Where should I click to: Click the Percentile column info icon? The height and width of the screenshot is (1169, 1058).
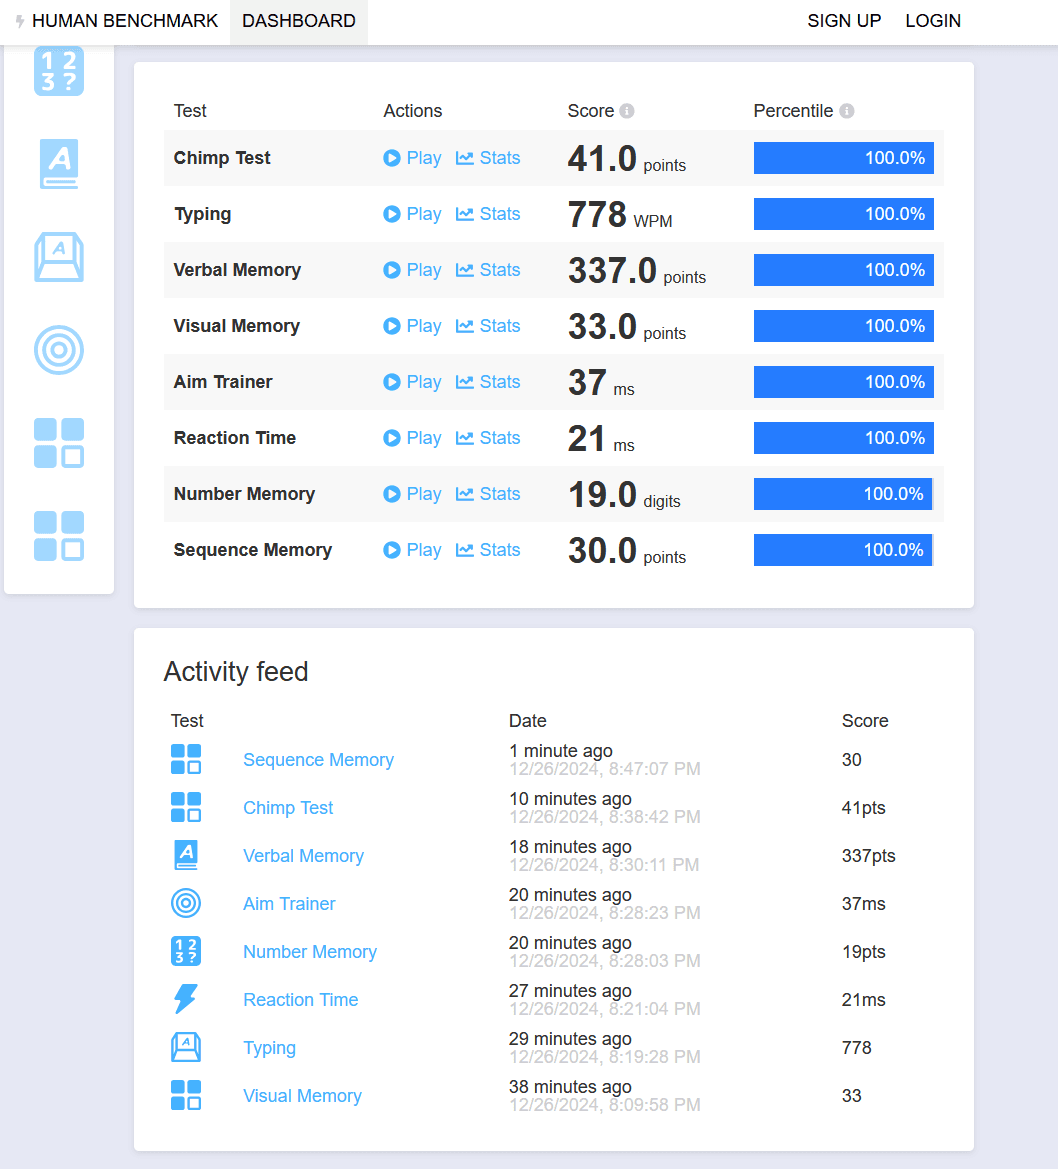(x=846, y=110)
